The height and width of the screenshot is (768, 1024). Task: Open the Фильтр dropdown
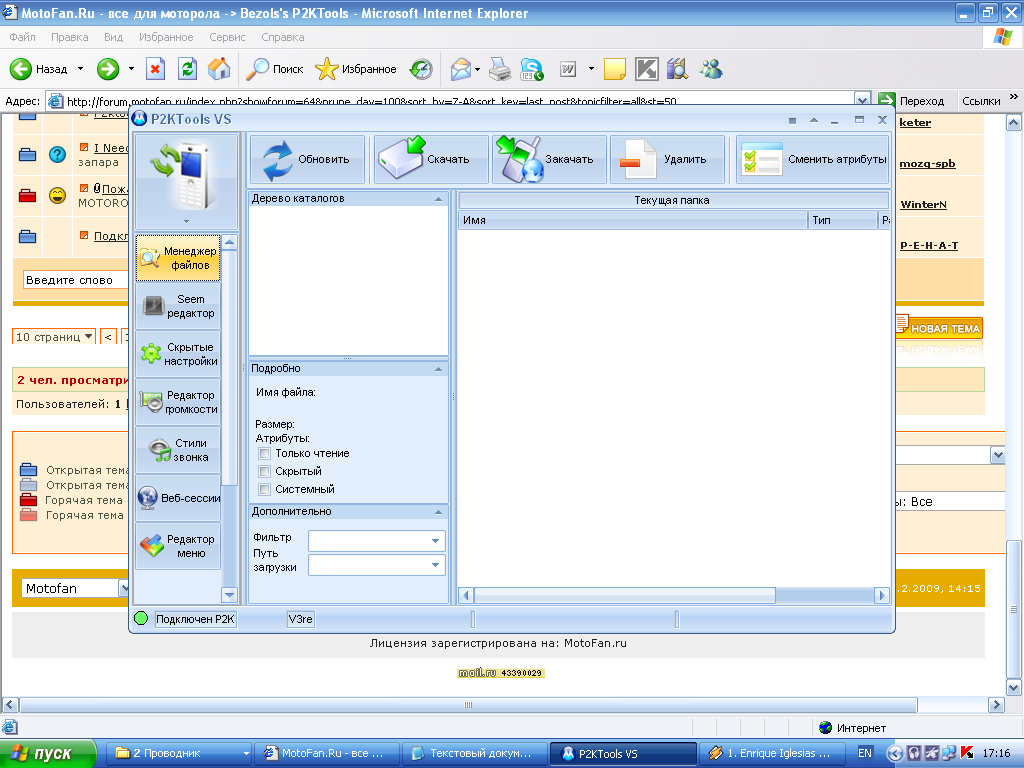point(436,541)
